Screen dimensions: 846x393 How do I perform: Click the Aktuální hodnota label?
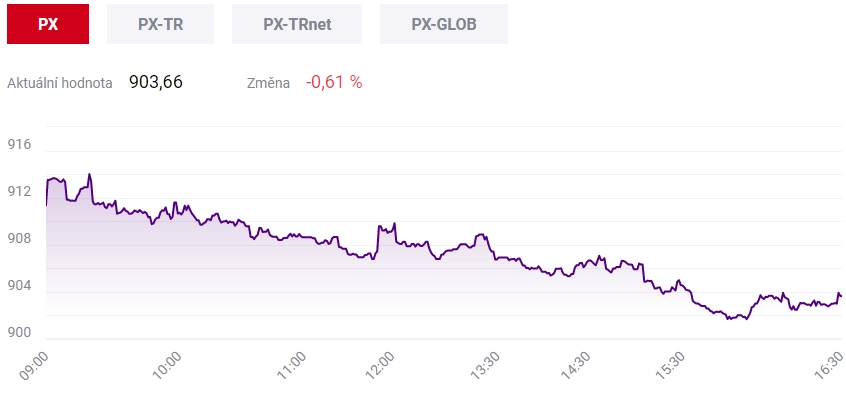[x=60, y=84]
